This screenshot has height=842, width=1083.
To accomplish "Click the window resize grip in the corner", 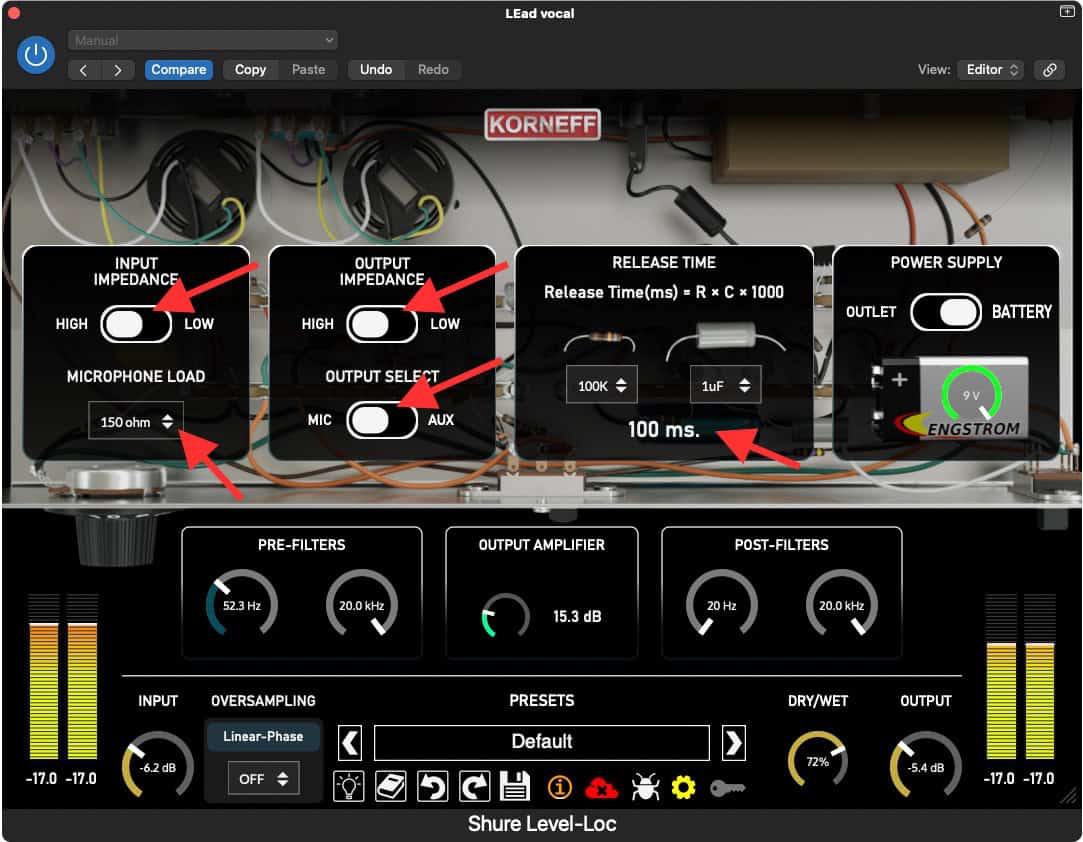I will [x=1069, y=796].
